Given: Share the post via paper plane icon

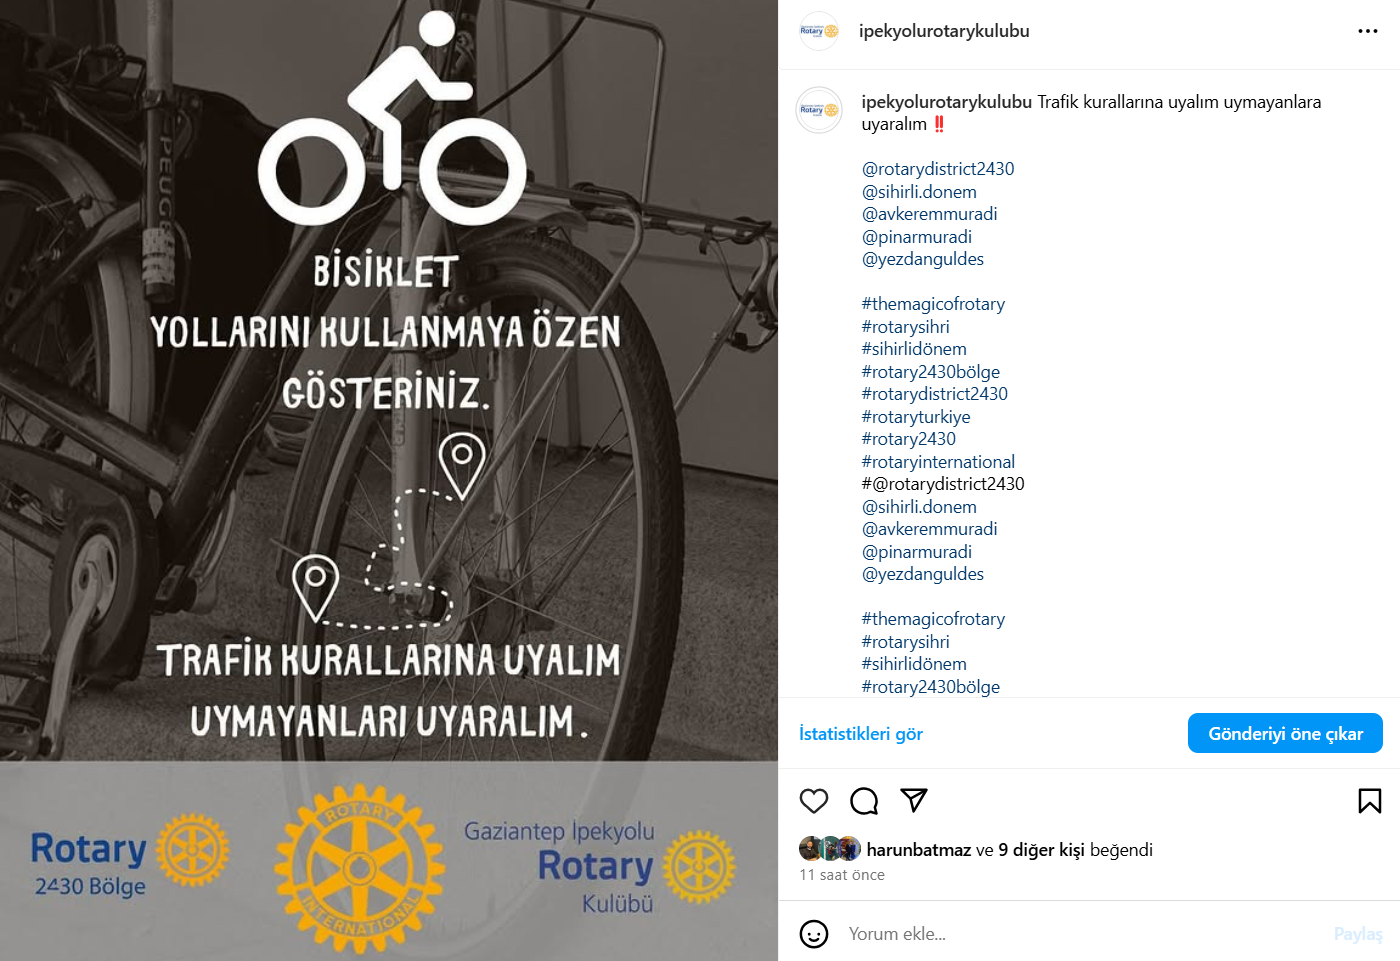Looking at the screenshot, I should (x=914, y=800).
